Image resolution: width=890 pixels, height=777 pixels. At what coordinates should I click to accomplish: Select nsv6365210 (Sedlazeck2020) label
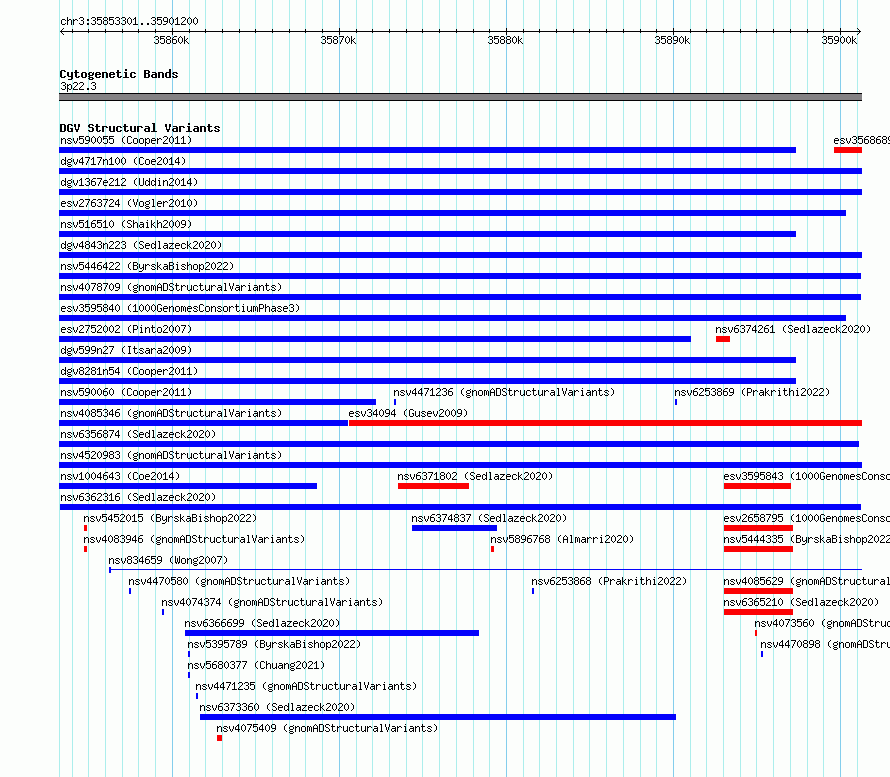click(x=801, y=602)
